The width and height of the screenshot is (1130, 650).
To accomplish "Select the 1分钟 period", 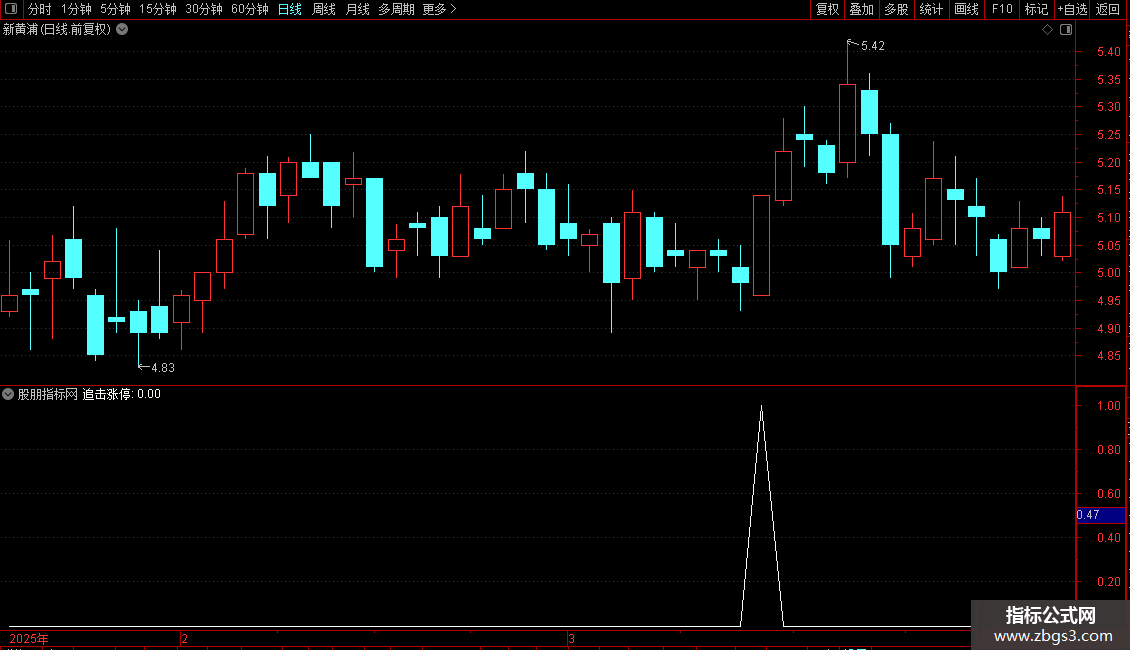I will coord(76,9).
